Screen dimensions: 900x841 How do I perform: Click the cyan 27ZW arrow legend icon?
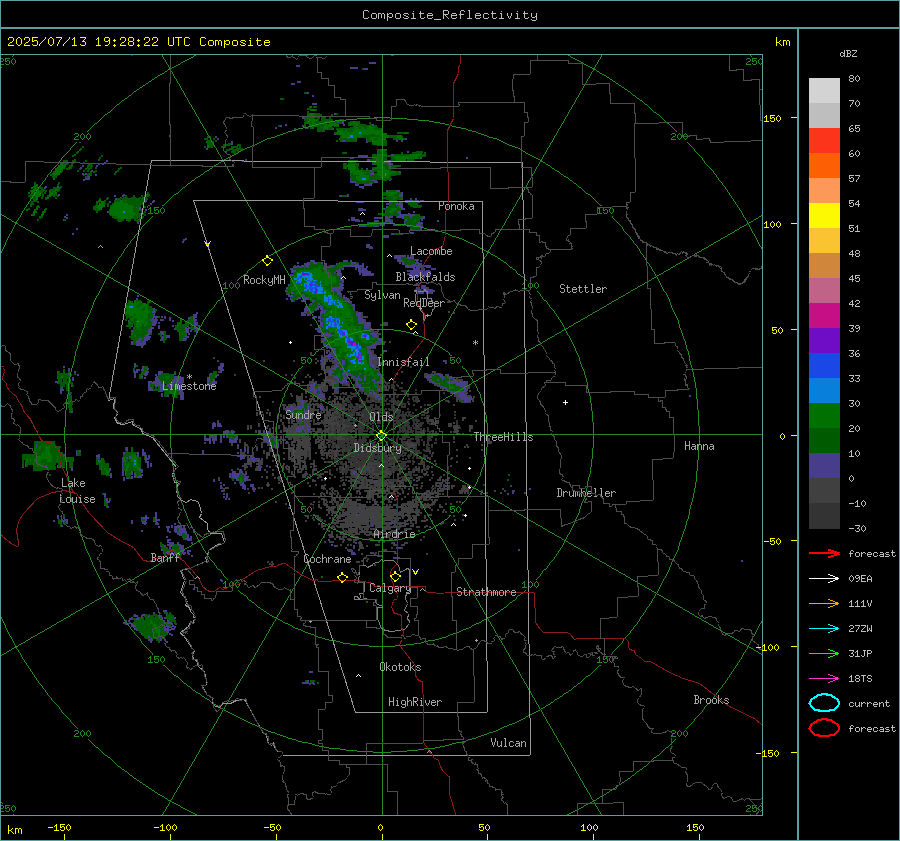824,629
